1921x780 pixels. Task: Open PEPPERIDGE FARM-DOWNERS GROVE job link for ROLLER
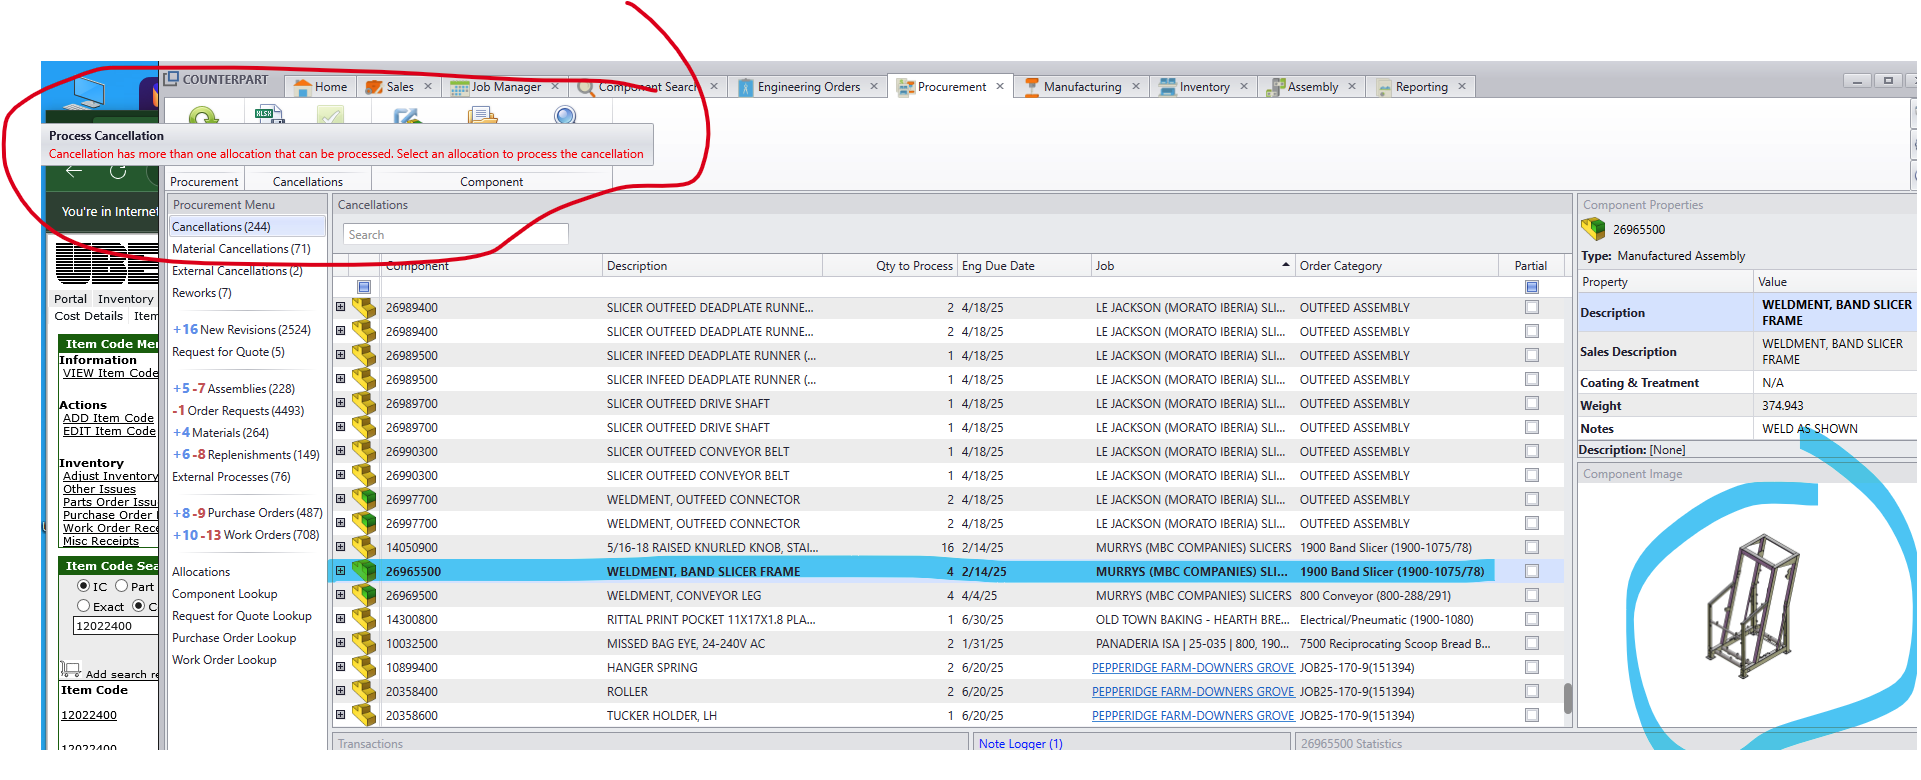tap(1192, 691)
